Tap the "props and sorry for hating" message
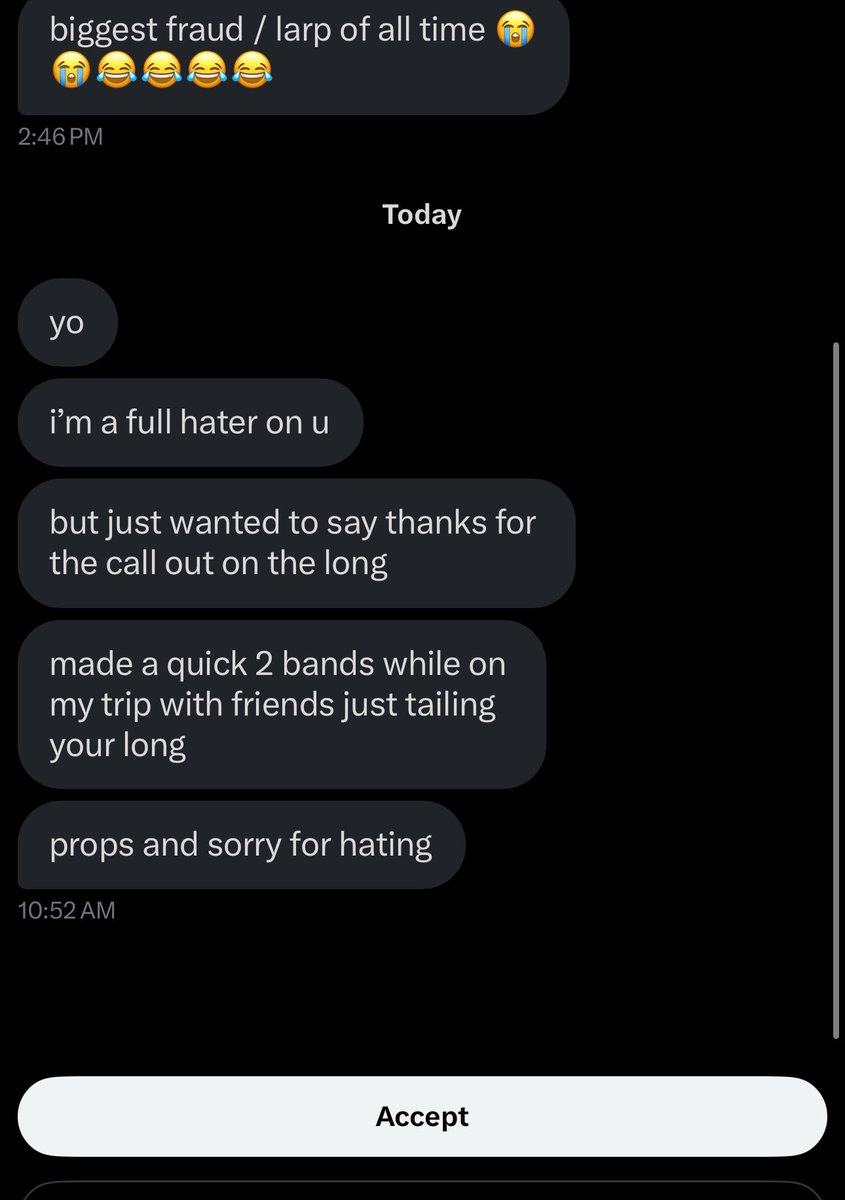The height and width of the screenshot is (1200, 845). tap(241, 845)
